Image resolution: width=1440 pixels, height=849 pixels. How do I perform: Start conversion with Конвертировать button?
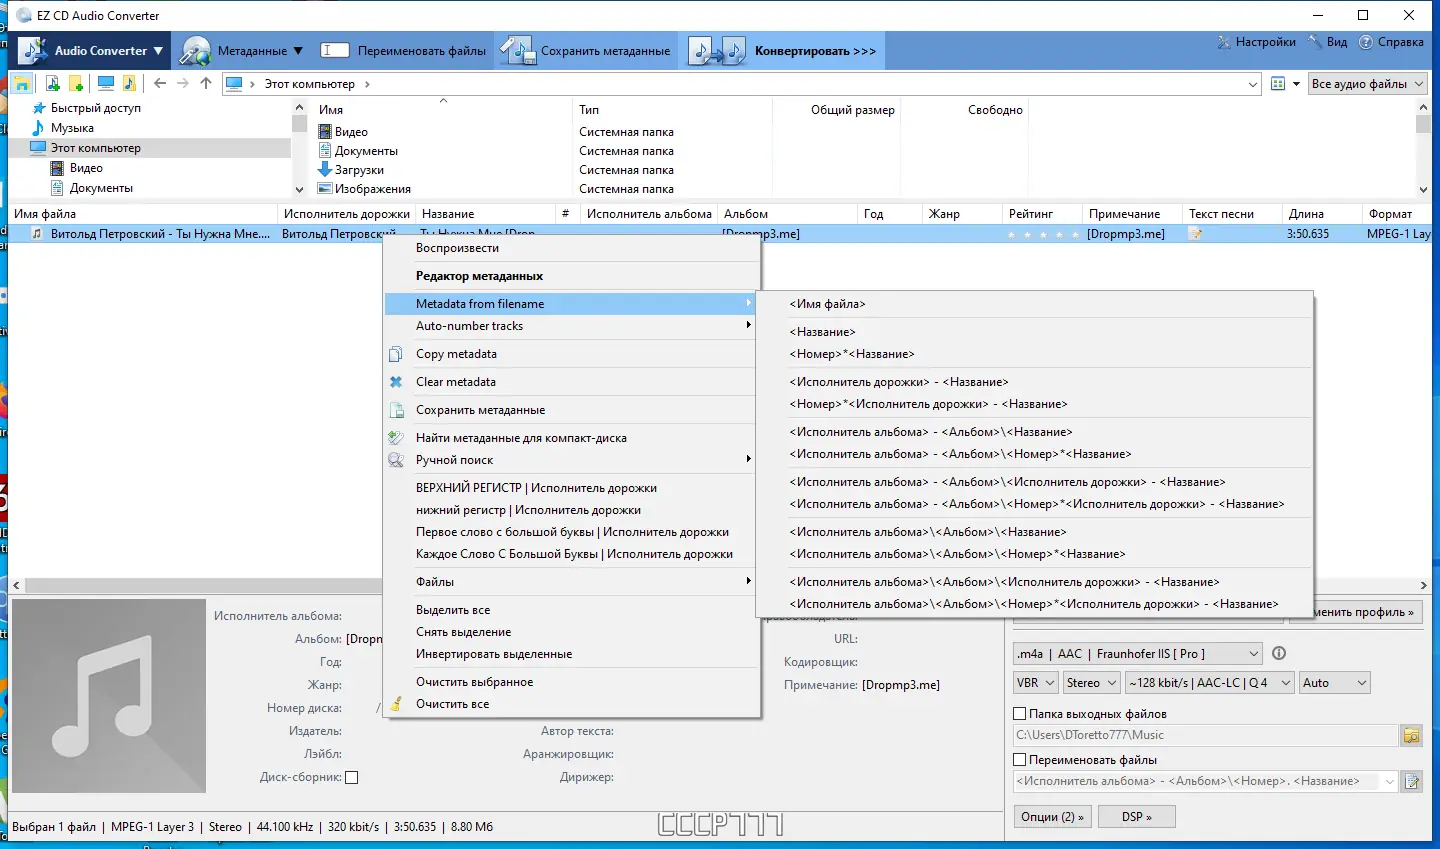pos(783,51)
